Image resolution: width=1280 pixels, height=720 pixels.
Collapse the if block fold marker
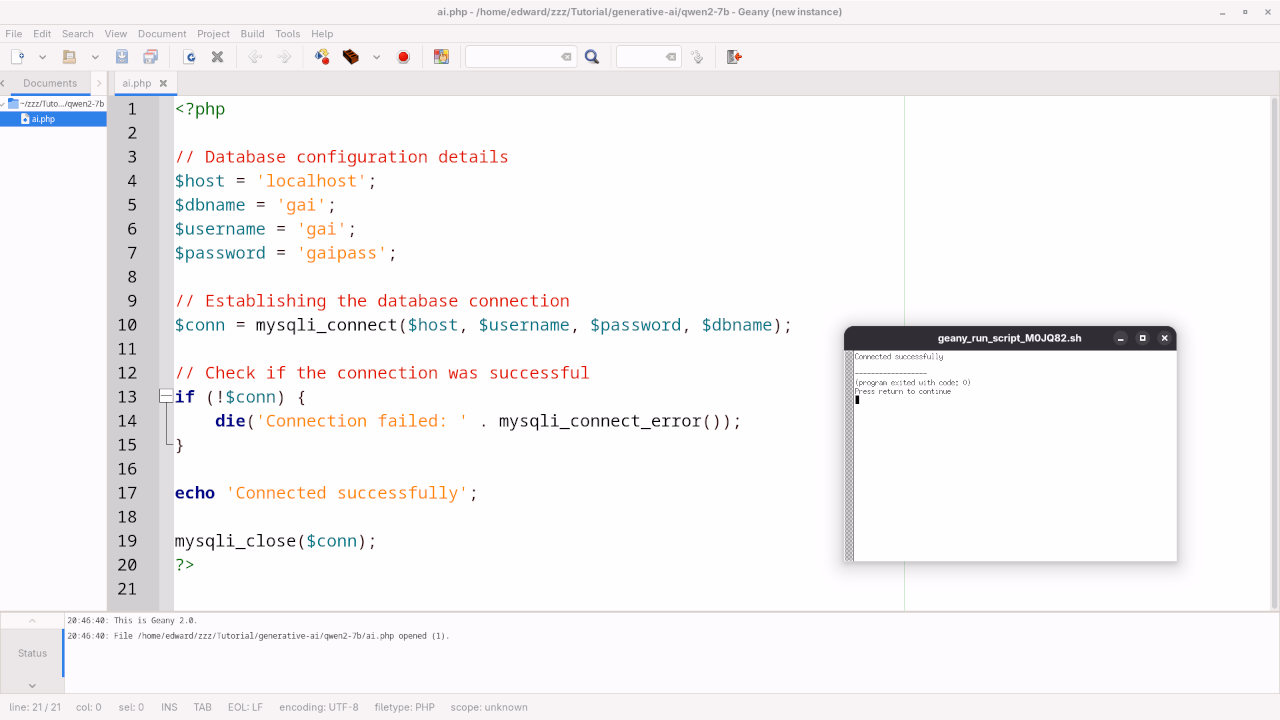click(166, 397)
